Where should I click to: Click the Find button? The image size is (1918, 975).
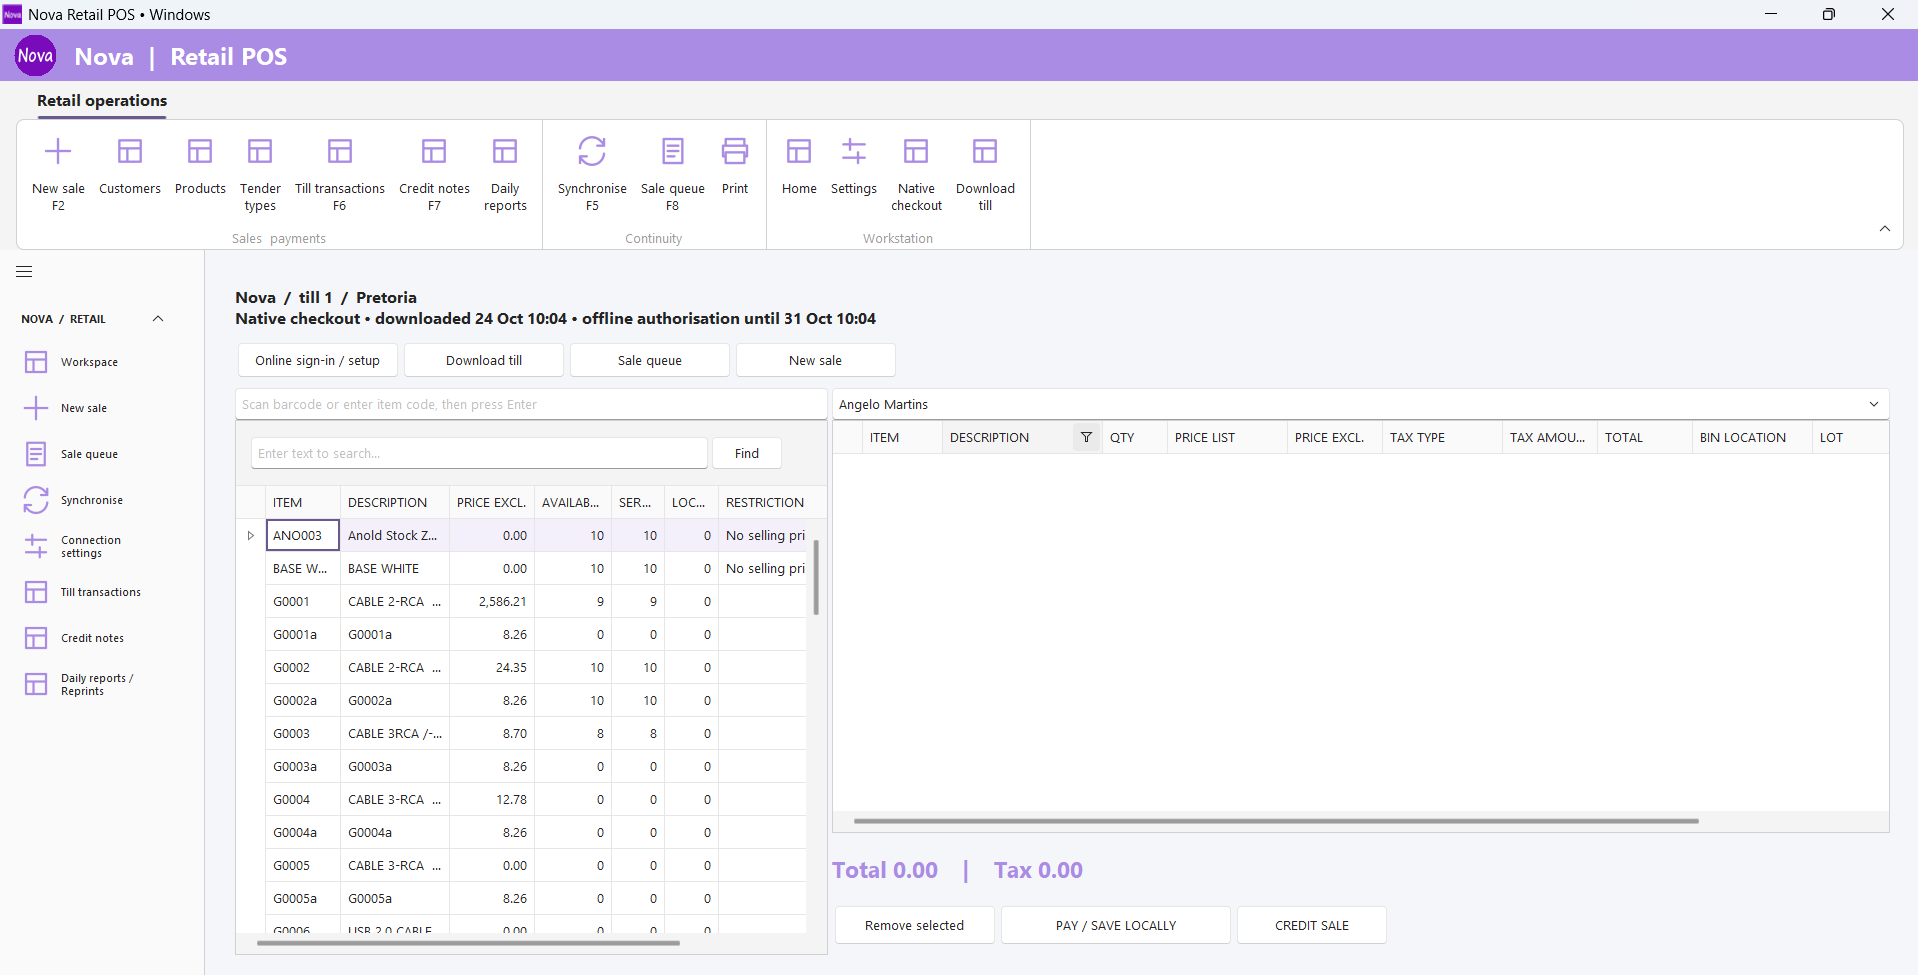click(746, 453)
